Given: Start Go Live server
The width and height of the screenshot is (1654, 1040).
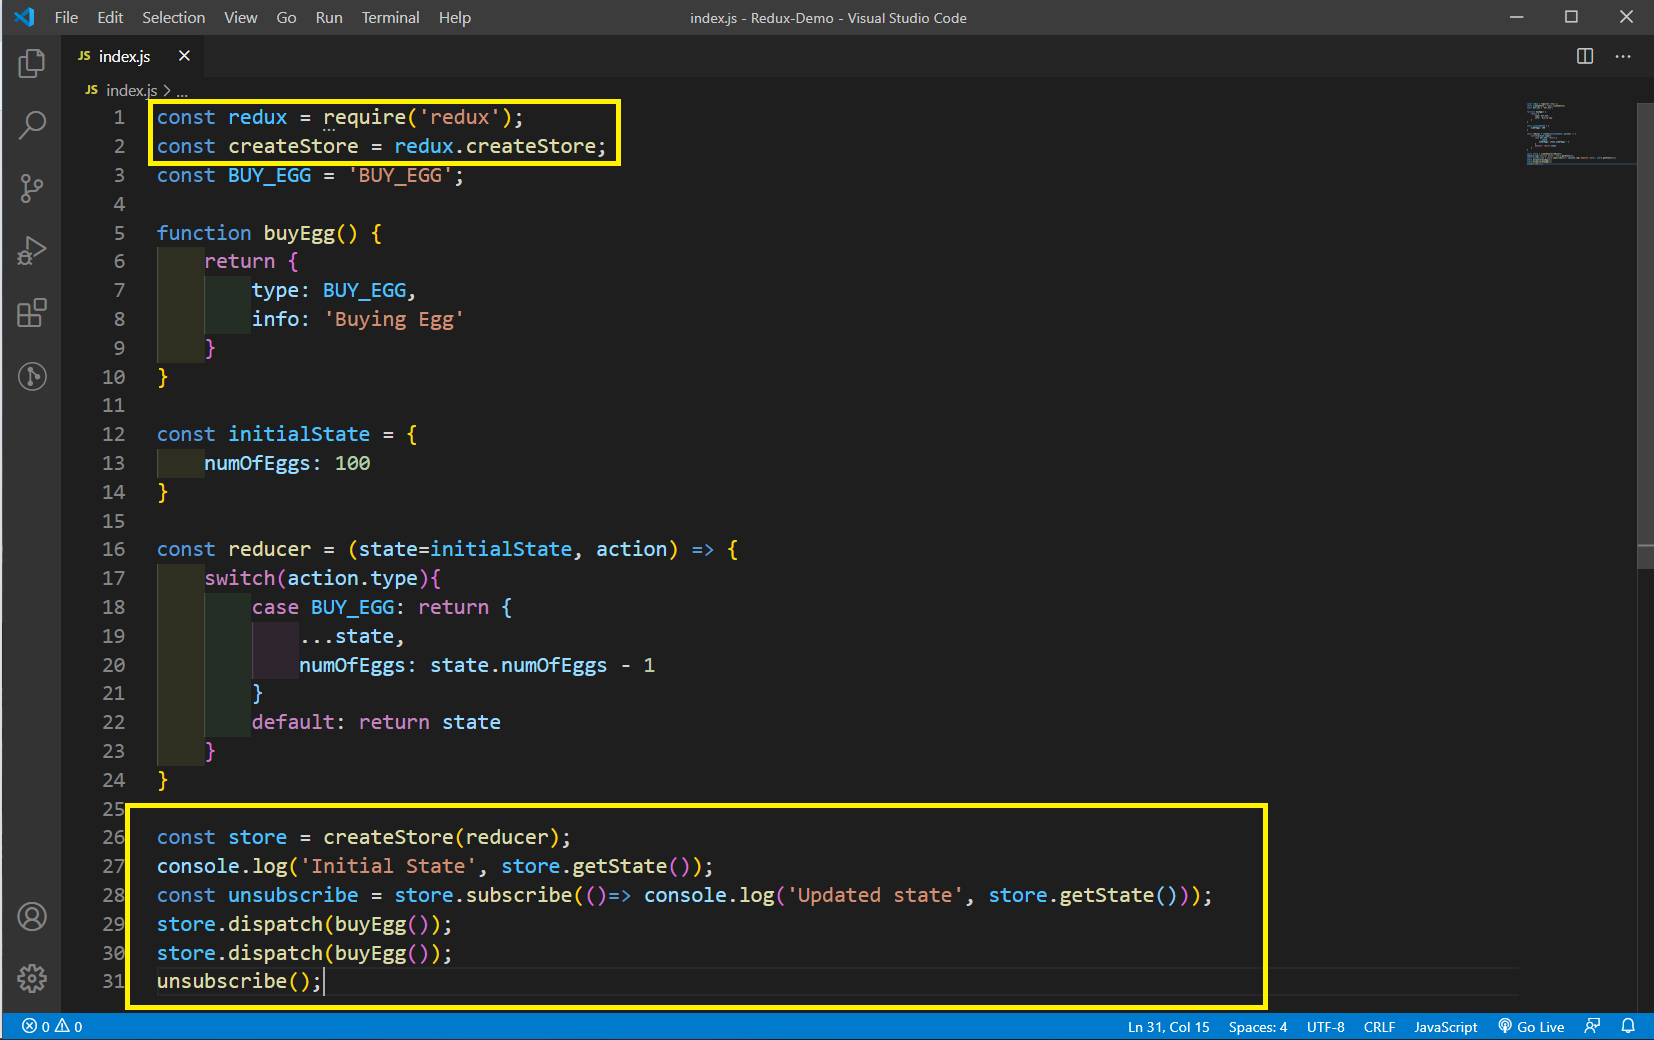Looking at the screenshot, I should click(x=1531, y=1026).
